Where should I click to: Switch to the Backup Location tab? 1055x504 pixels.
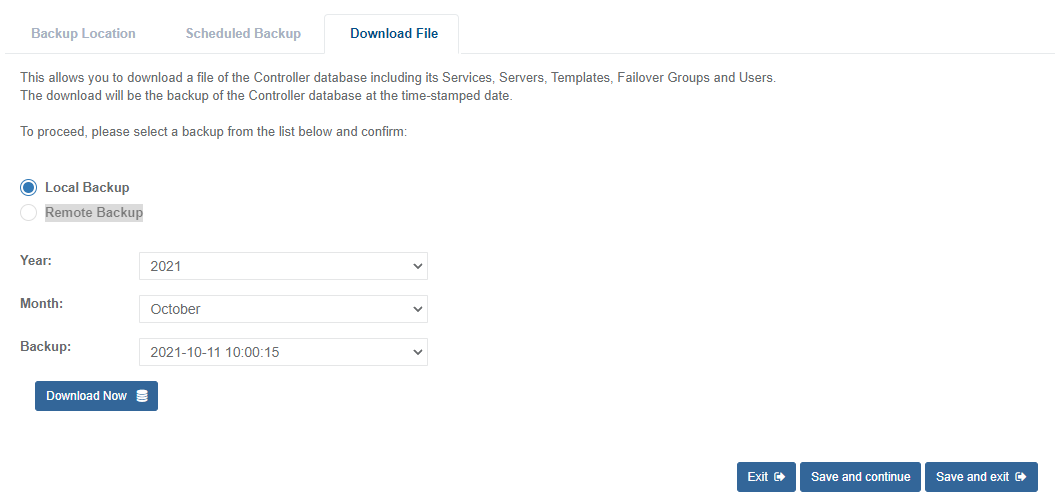coord(83,34)
